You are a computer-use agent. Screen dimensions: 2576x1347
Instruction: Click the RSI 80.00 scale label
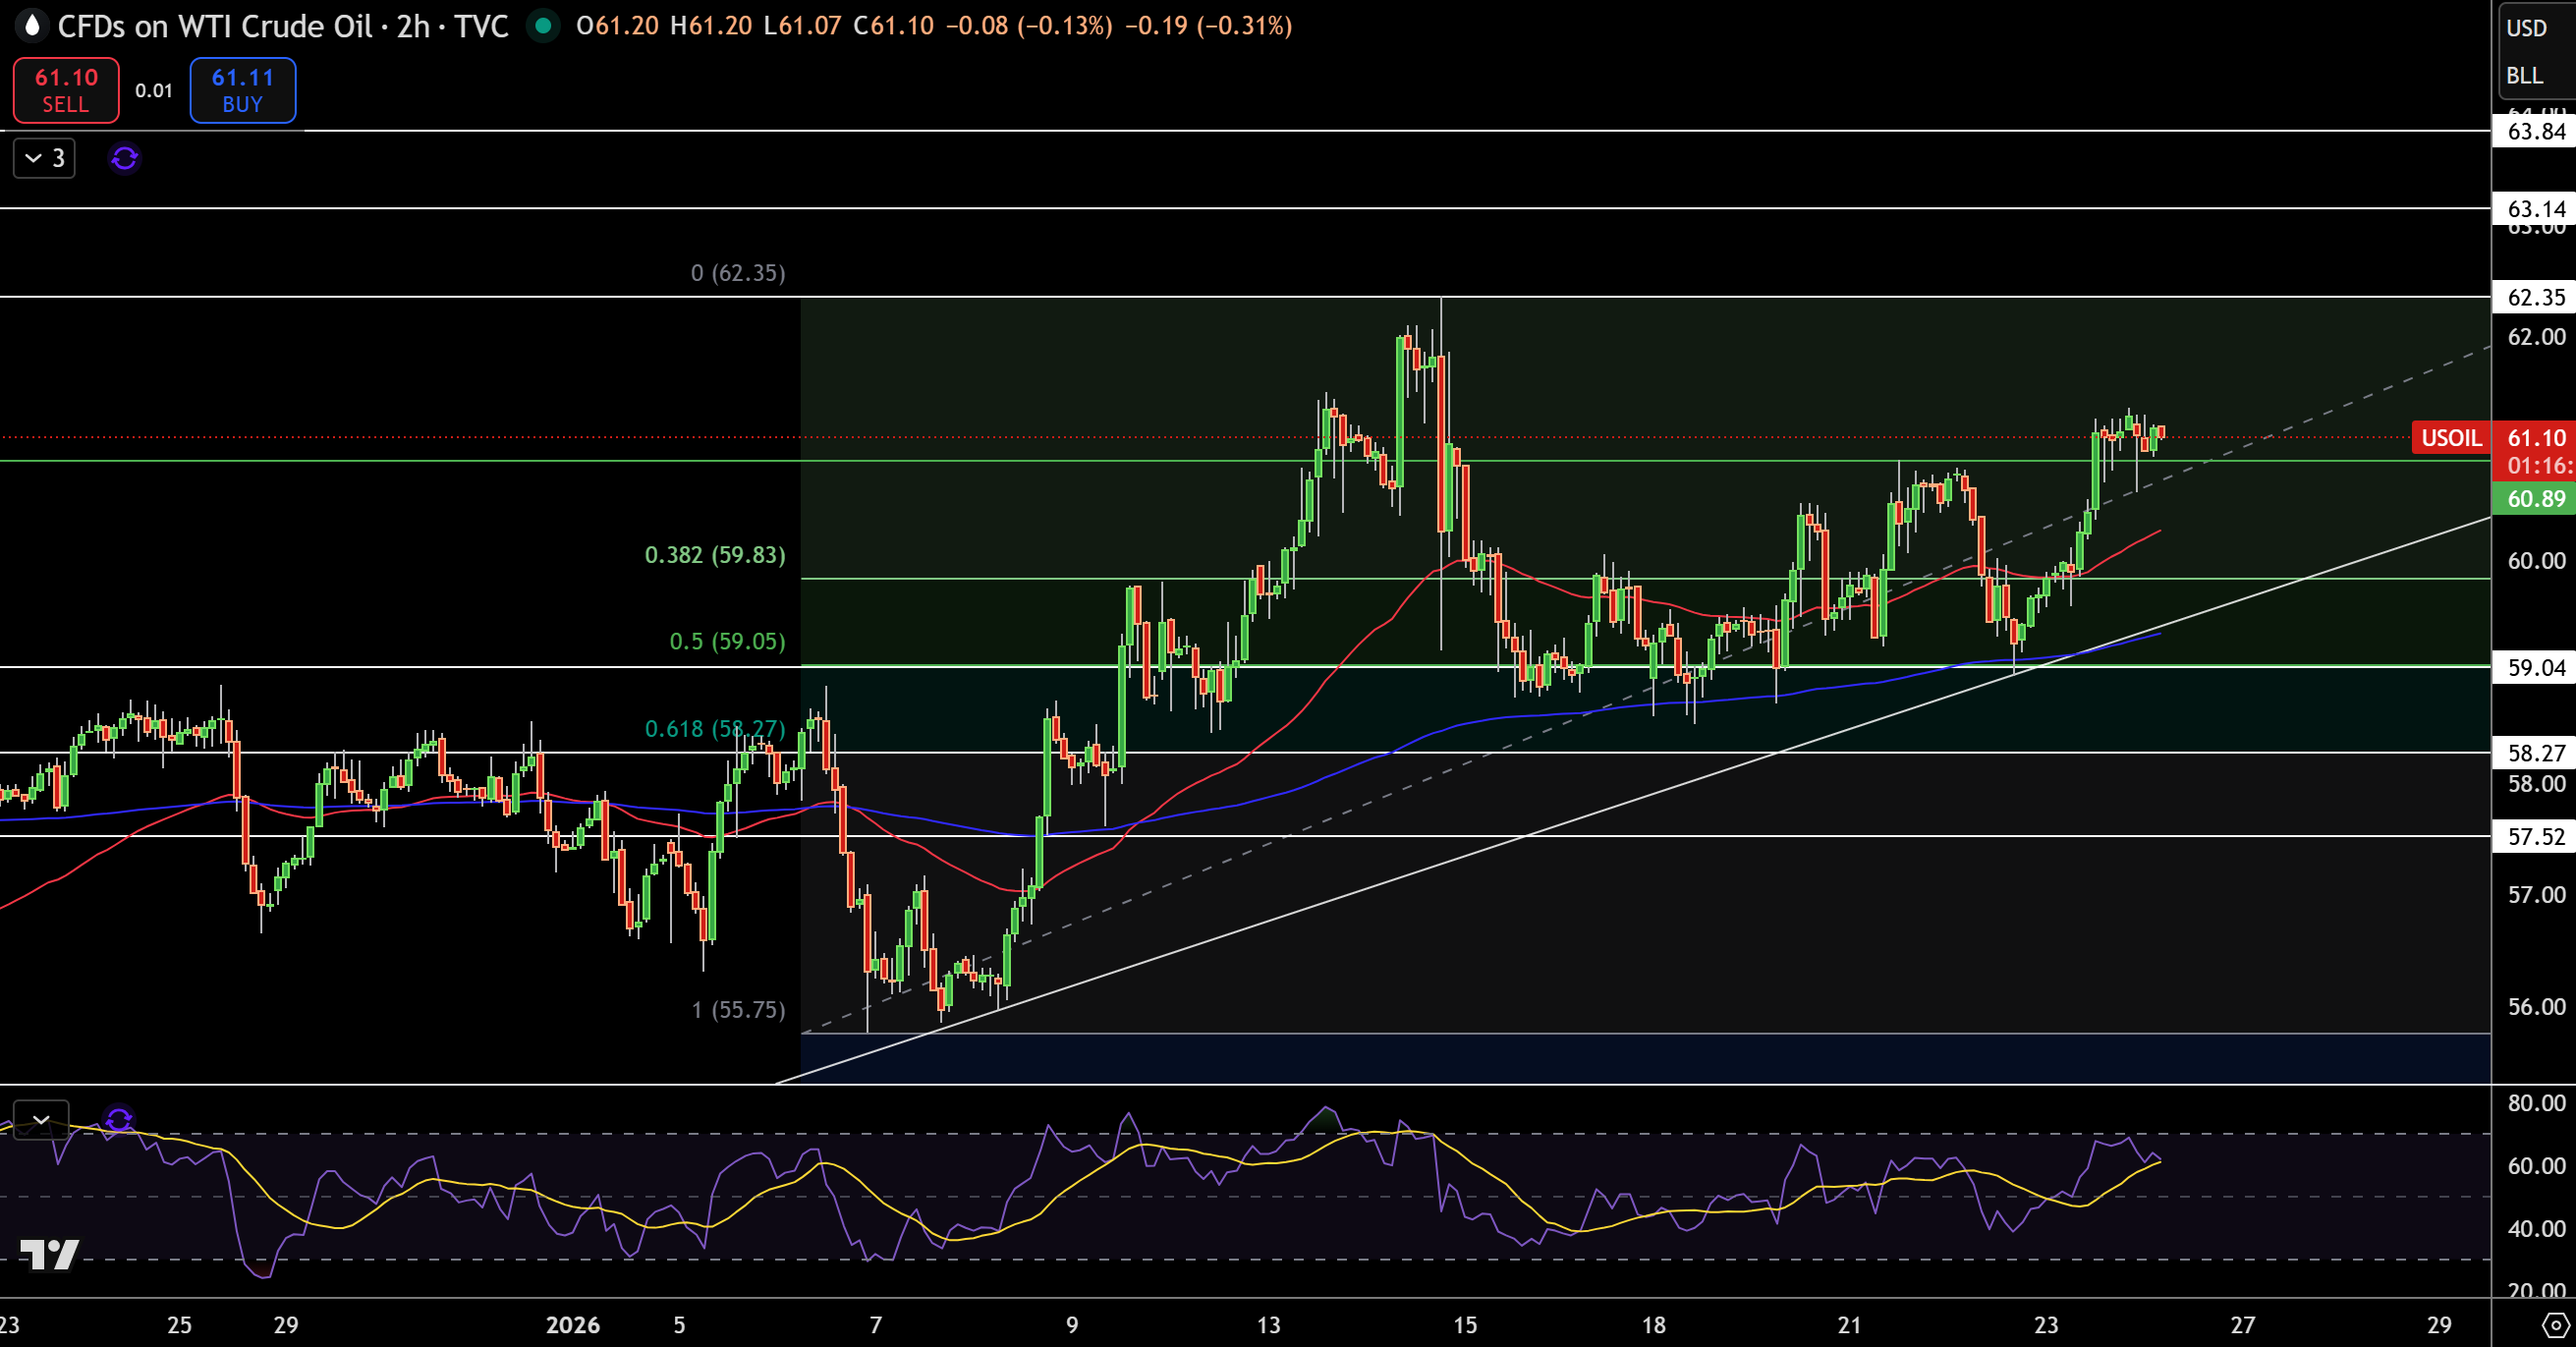coord(2536,1103)
